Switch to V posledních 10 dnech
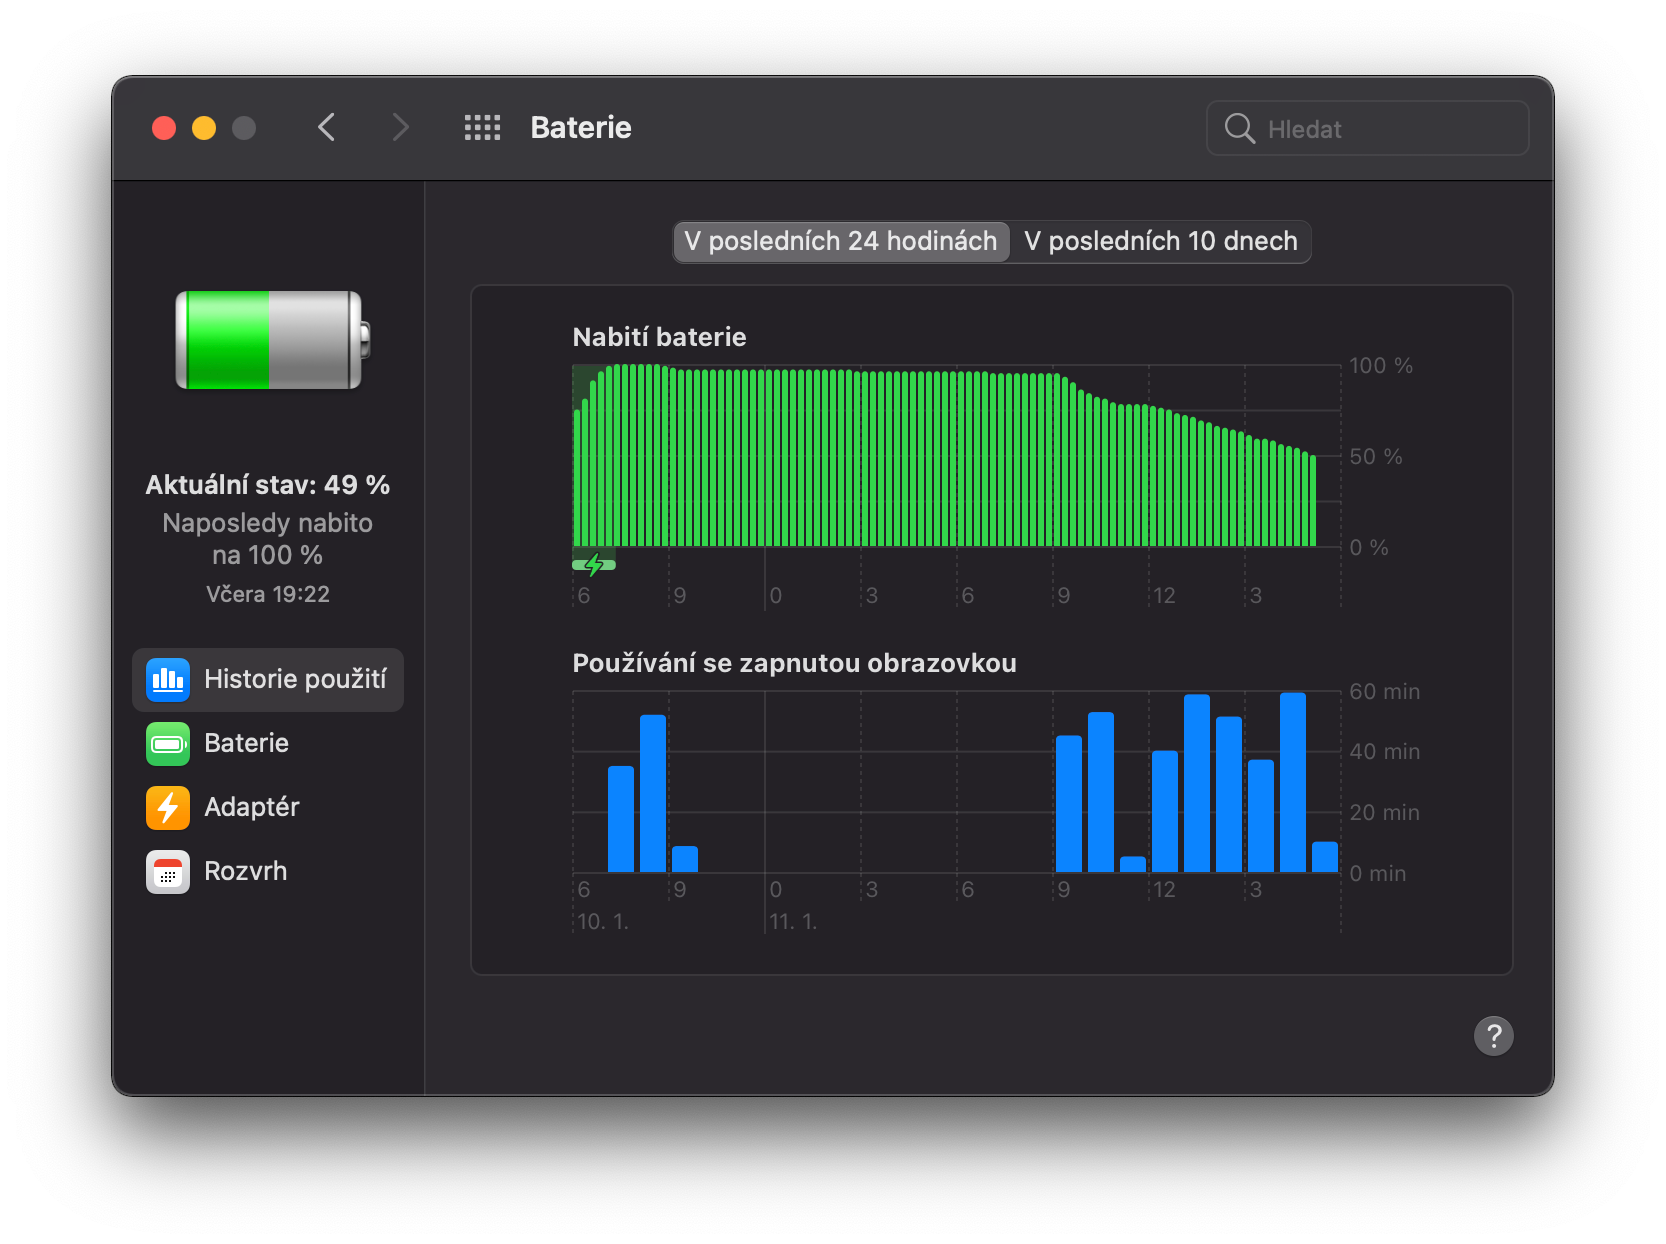1666x1244 pixels. 1160,241
